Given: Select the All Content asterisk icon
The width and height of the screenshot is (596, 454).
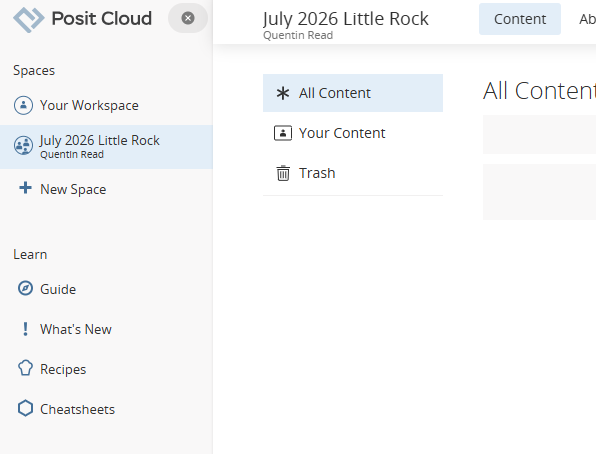Looking at the screenshot, I should 283,93.
